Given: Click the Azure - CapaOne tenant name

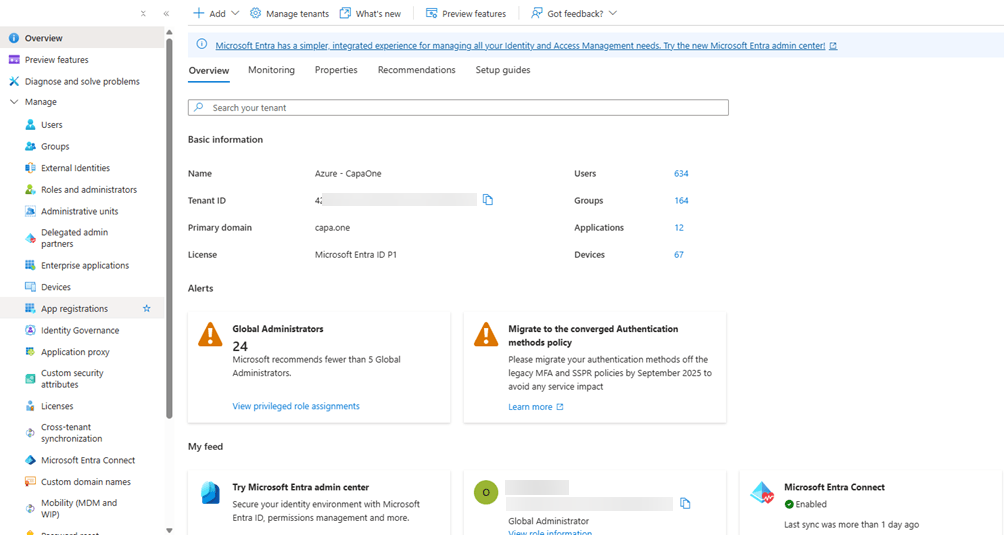Looking at the screenshot, I should [x=348, y=173].
